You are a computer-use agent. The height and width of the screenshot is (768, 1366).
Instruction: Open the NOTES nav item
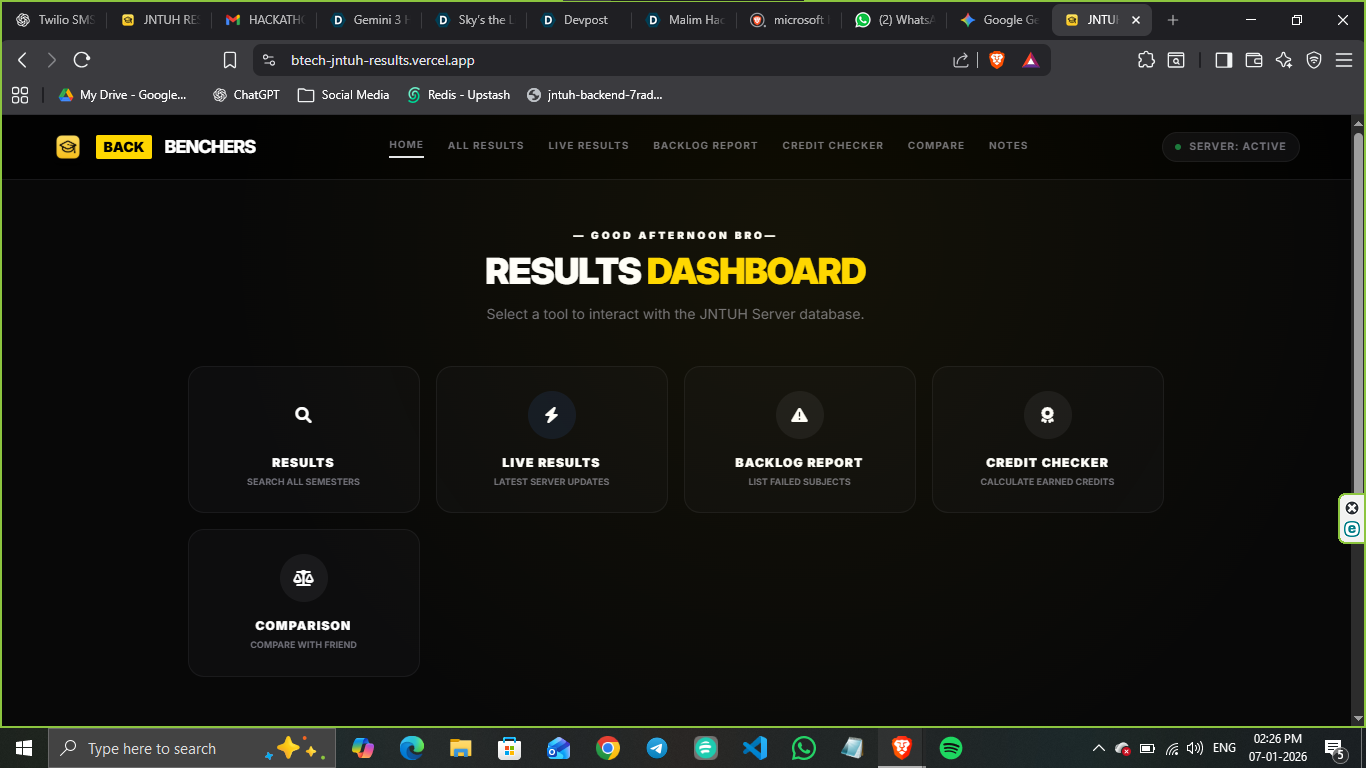point(1008,146)
